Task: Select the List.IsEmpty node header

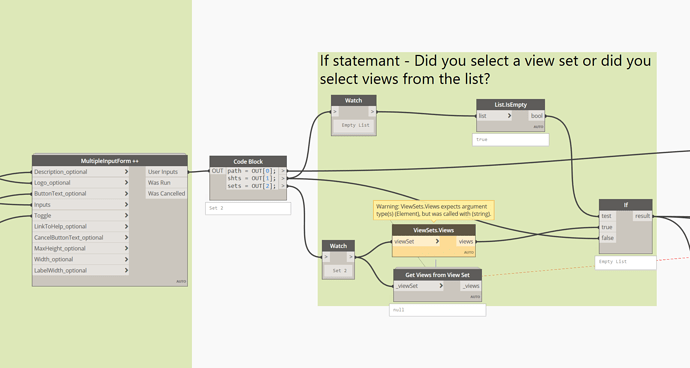Action: pos(510,105)
